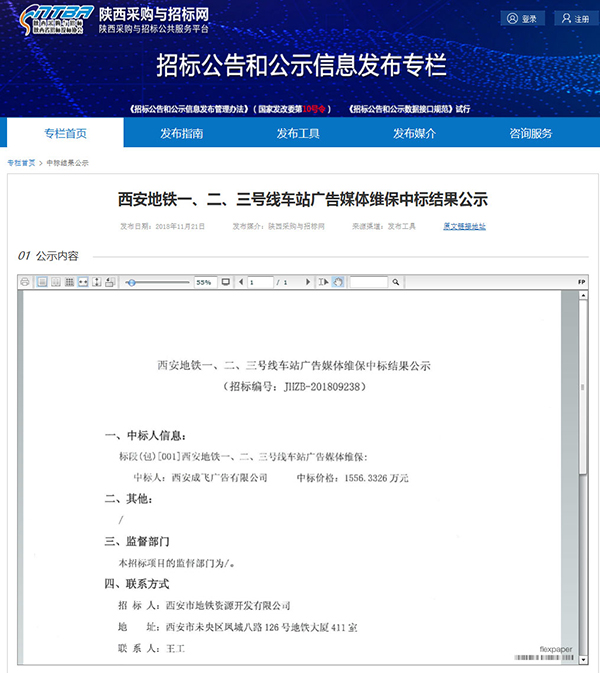This screenshot has height=673, width=600.
Task: Open the 发布媒介 tab
Action: [x=414, y=133]
